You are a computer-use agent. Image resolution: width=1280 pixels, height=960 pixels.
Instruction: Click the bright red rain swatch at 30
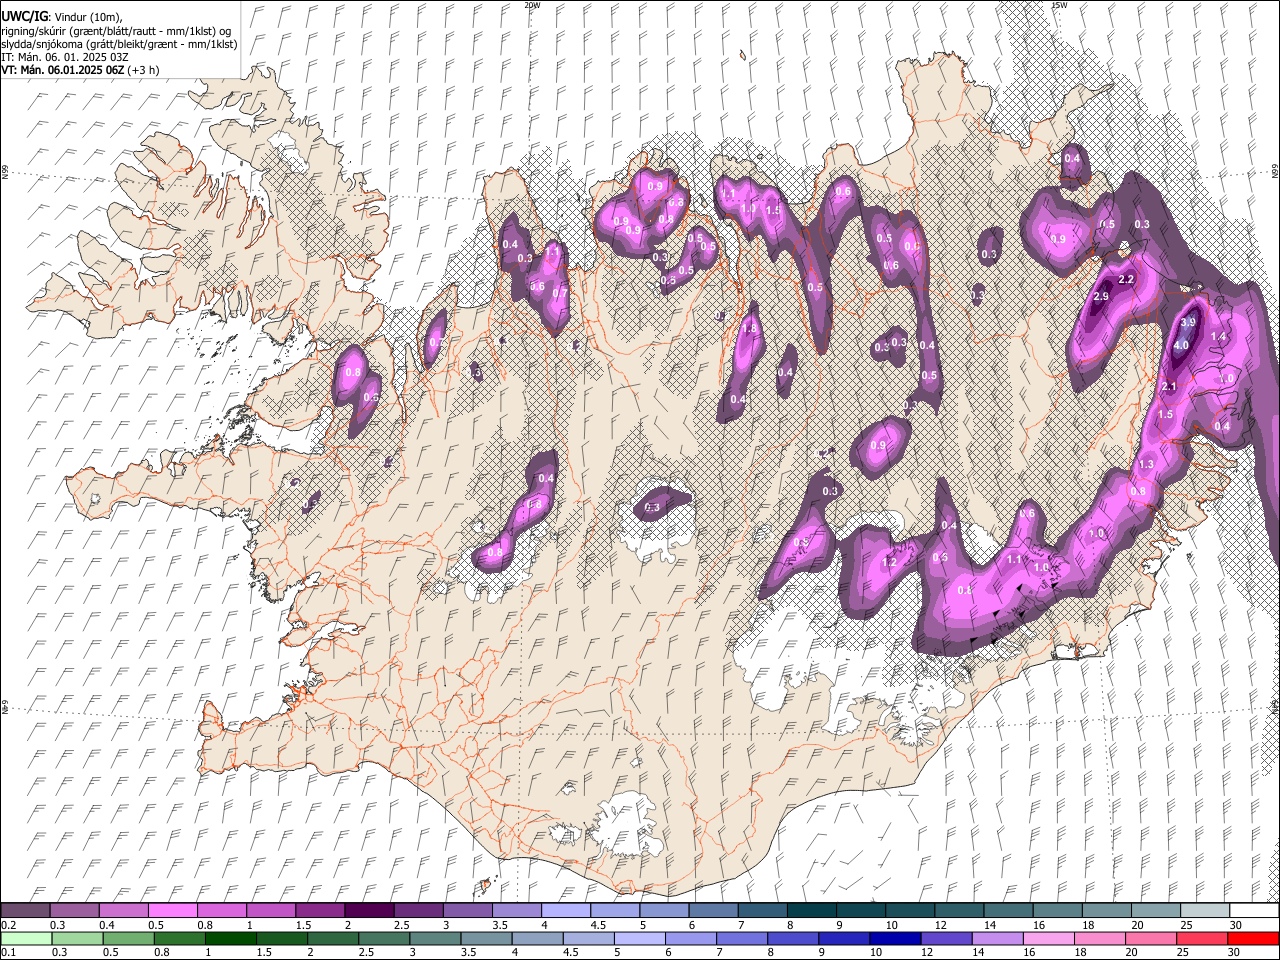pyautogui.click(x=1252, y=938)
